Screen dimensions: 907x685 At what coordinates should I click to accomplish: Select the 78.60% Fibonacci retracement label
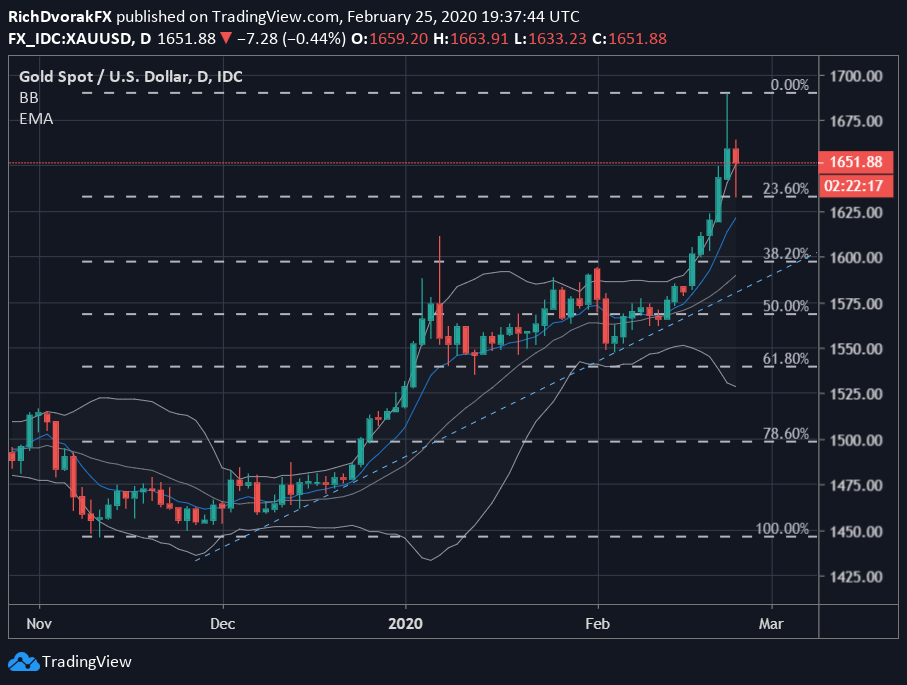785,433
